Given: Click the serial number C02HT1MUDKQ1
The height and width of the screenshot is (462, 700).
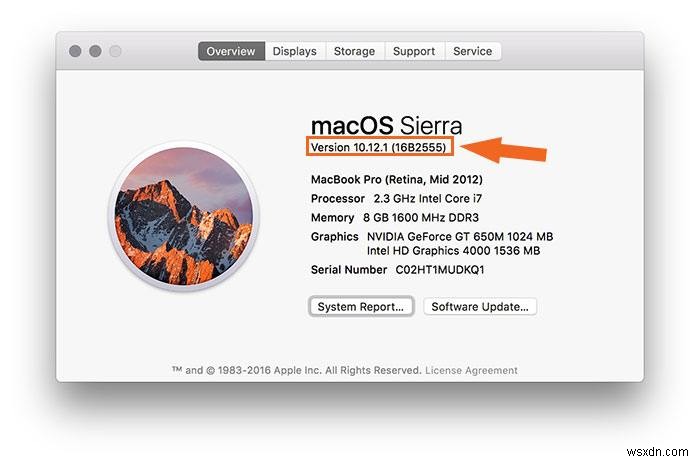Looking at the screenshot, I should click(x=440, y=270).
